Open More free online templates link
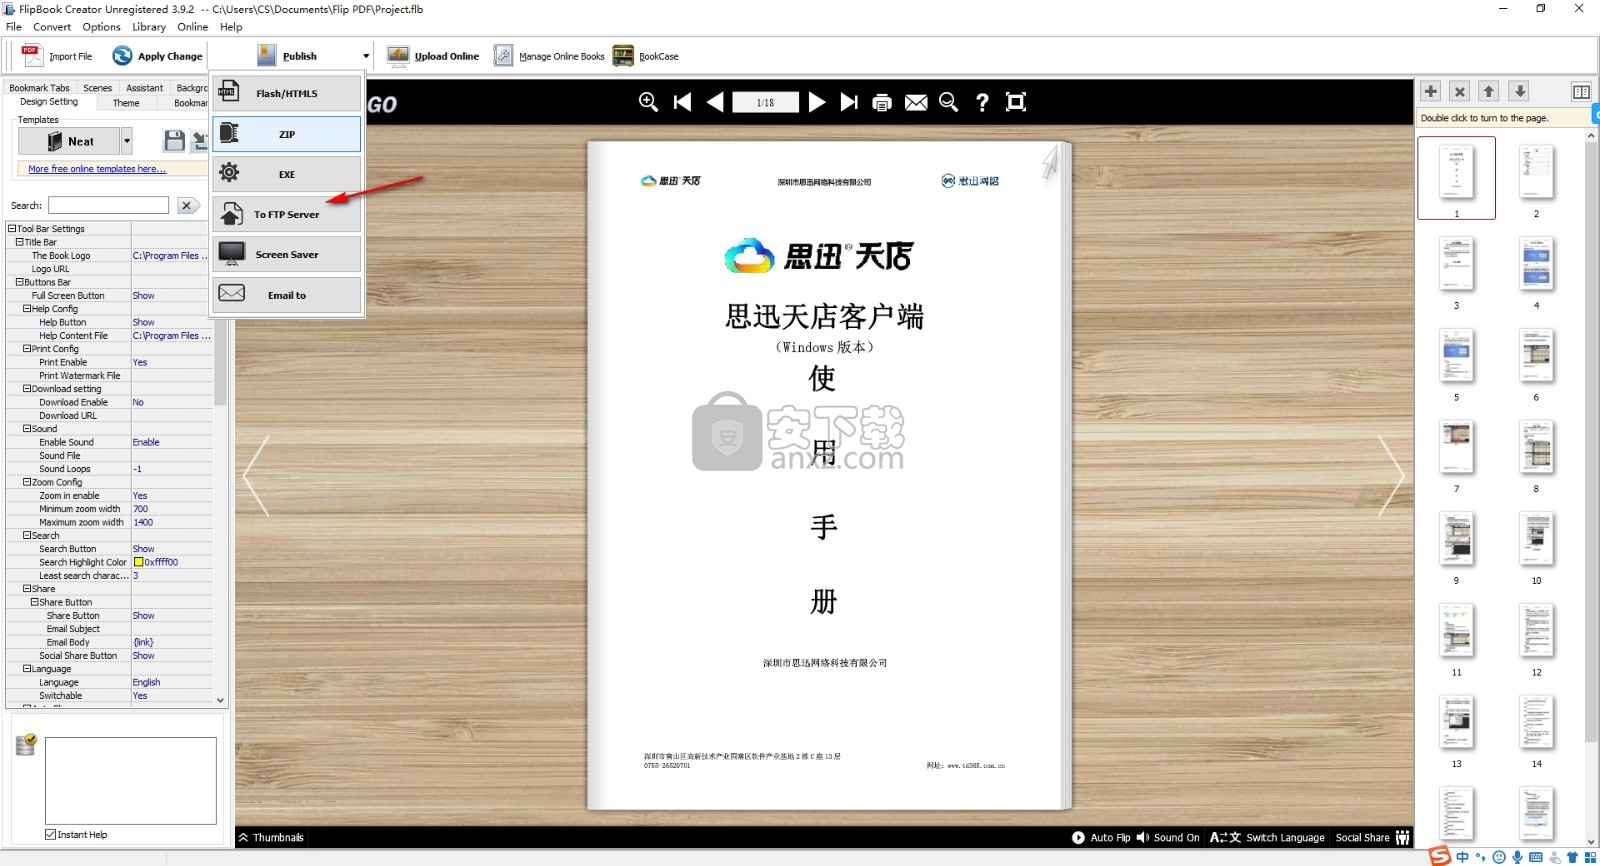Viewport: 1600px width, 866px height. coord(97,169)
